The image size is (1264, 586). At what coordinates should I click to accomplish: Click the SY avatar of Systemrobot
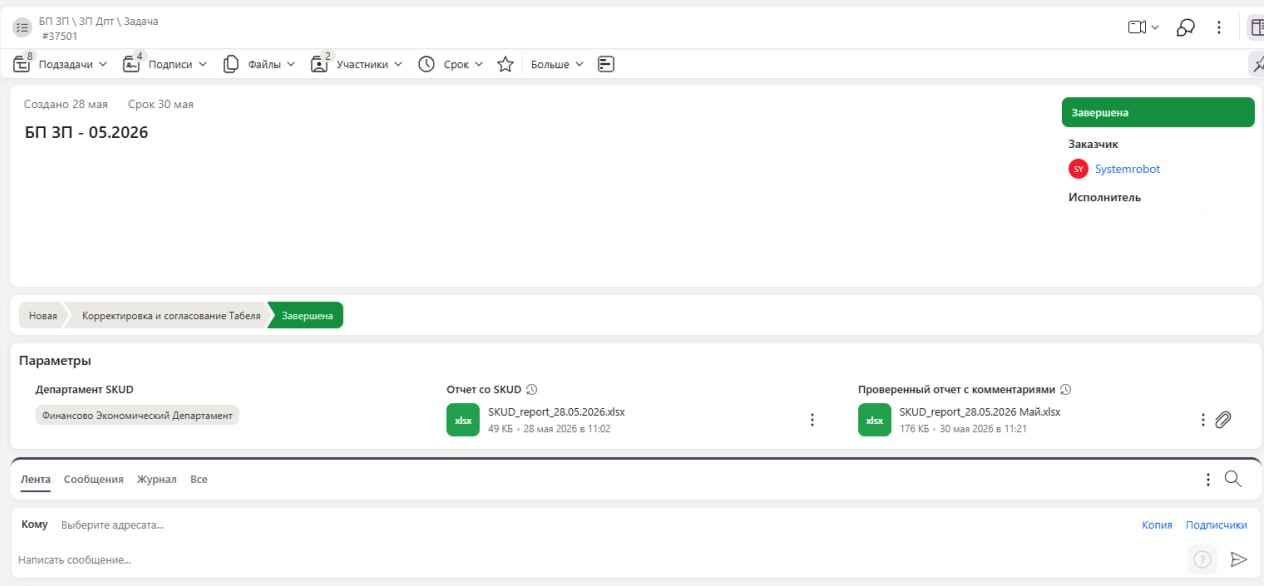click(x=1078, y=169)
